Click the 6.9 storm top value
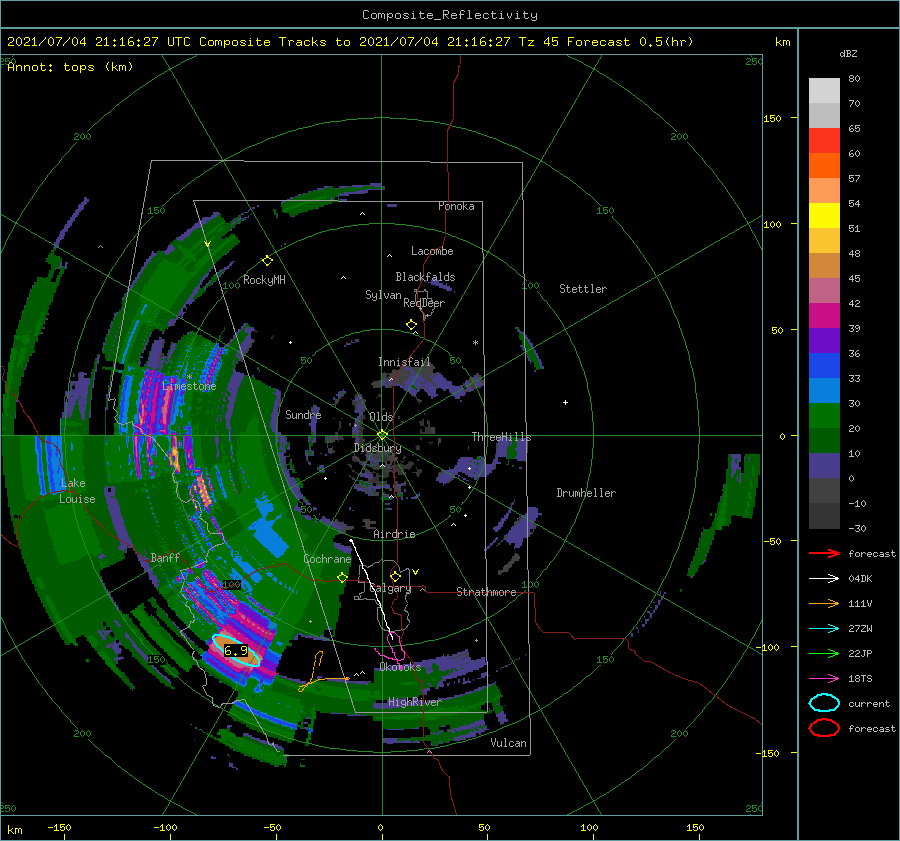The image size is (900, 841). point(236,651)
